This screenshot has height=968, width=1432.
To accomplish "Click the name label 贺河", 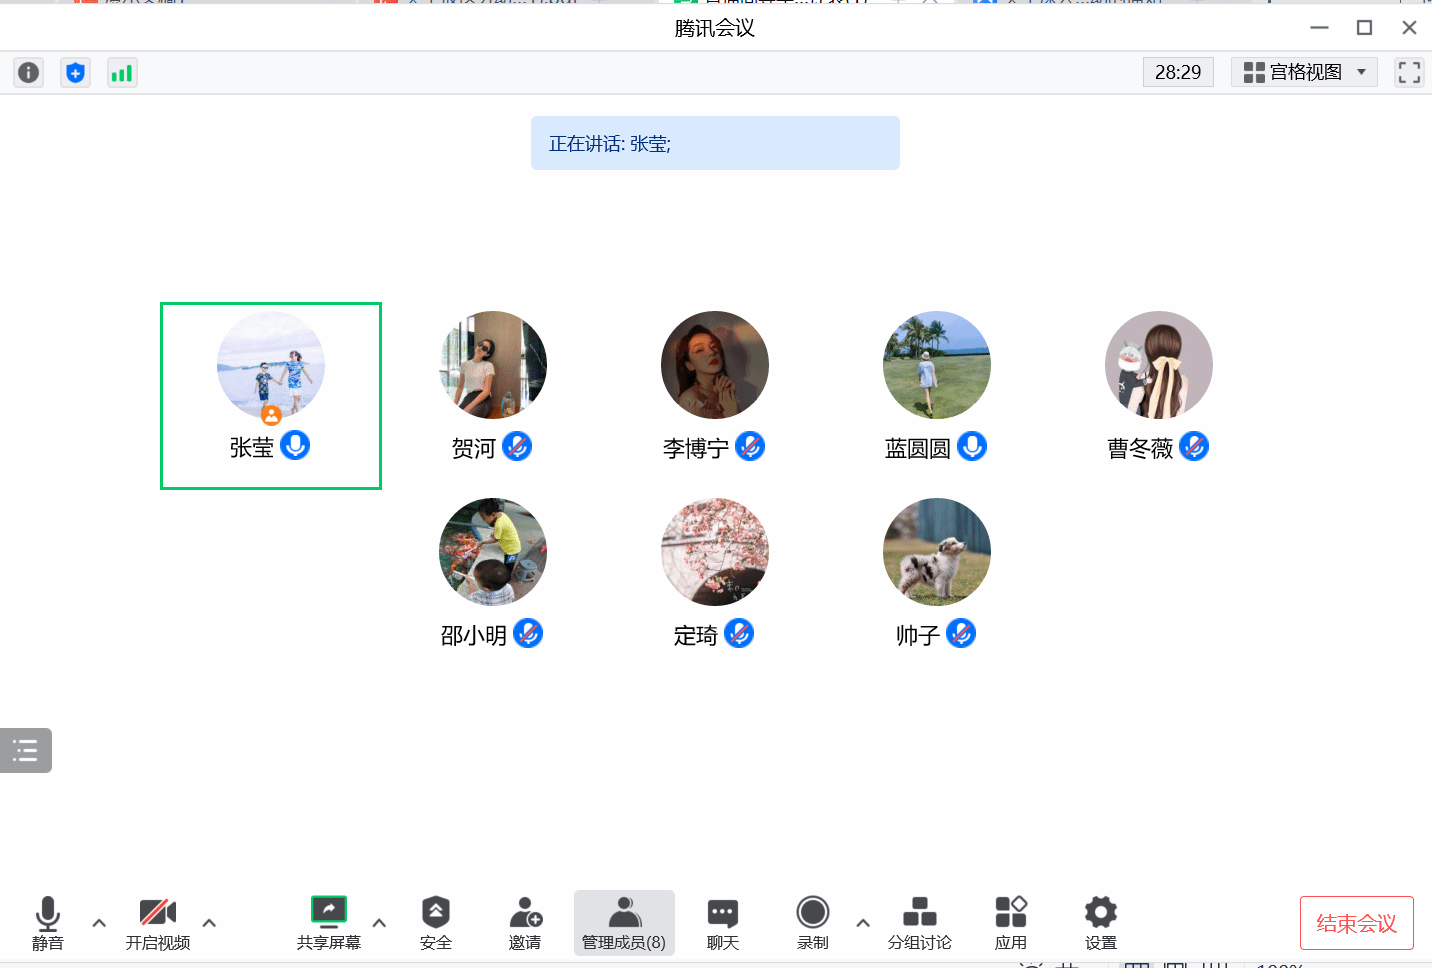I will [474, 449].
